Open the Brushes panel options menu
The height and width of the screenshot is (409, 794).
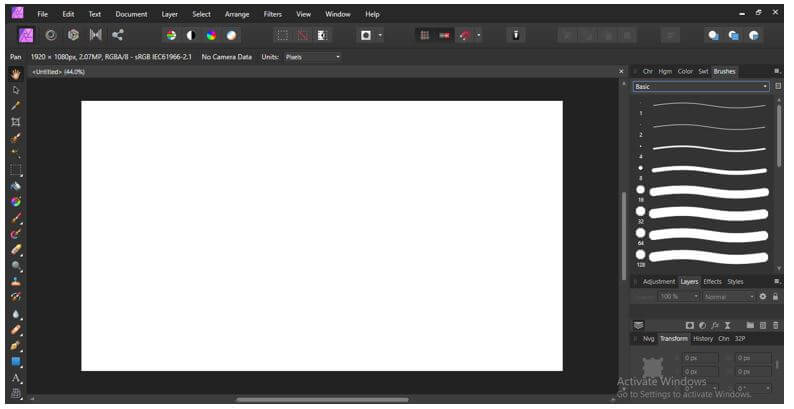point(777,71)
